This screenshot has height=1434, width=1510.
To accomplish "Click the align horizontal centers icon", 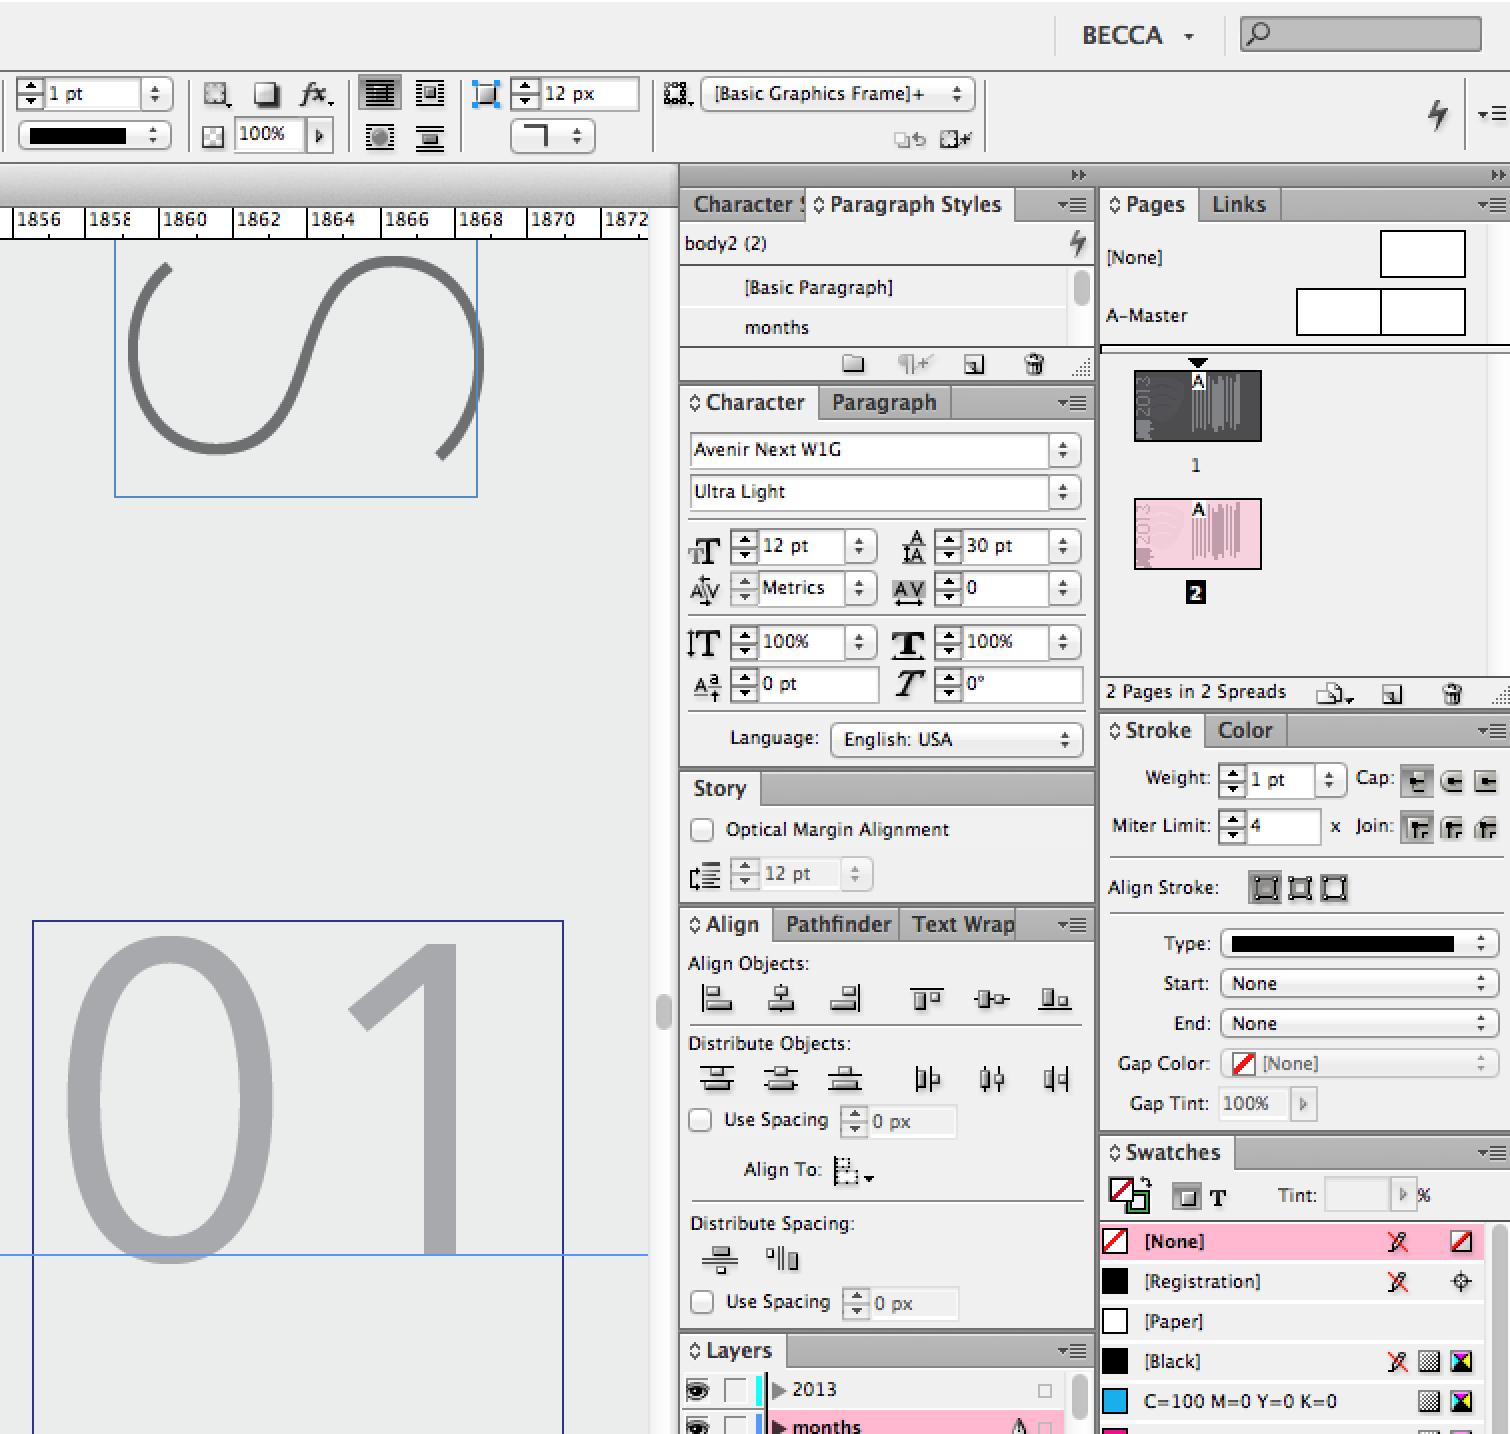I will tap(780, 998).
